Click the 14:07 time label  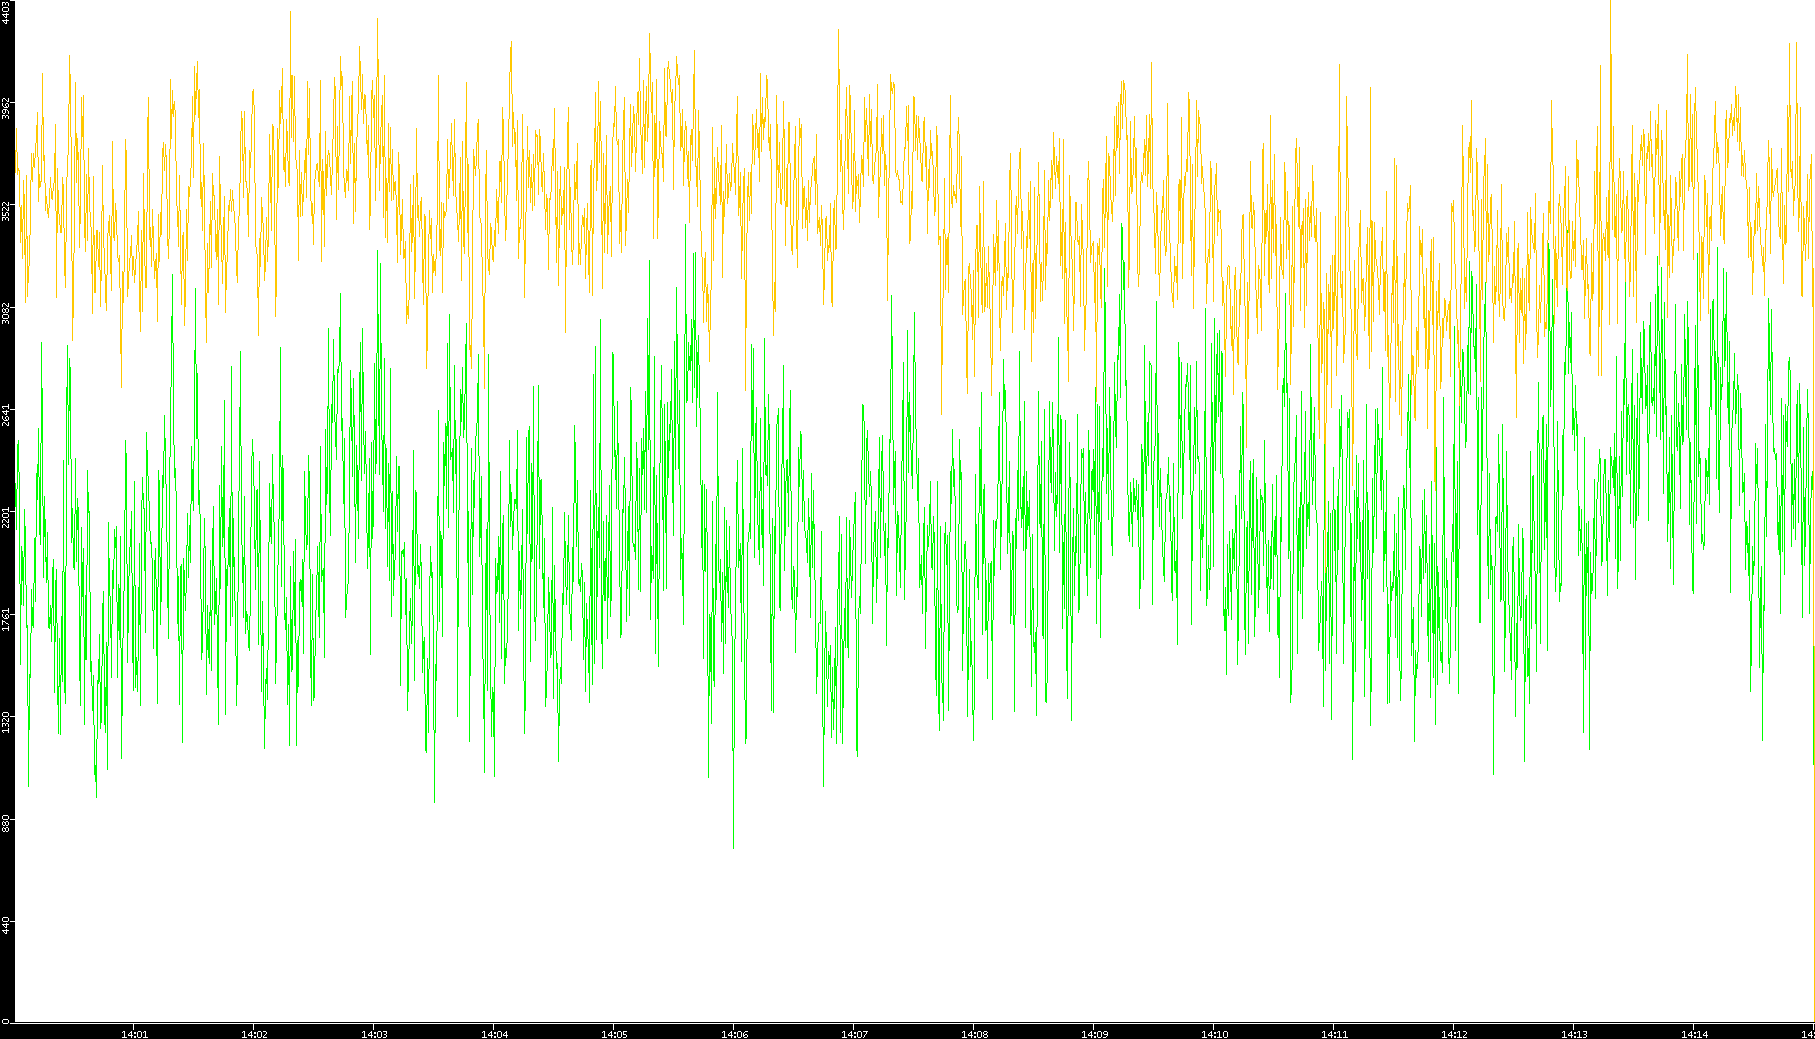tap(854, 1034)
